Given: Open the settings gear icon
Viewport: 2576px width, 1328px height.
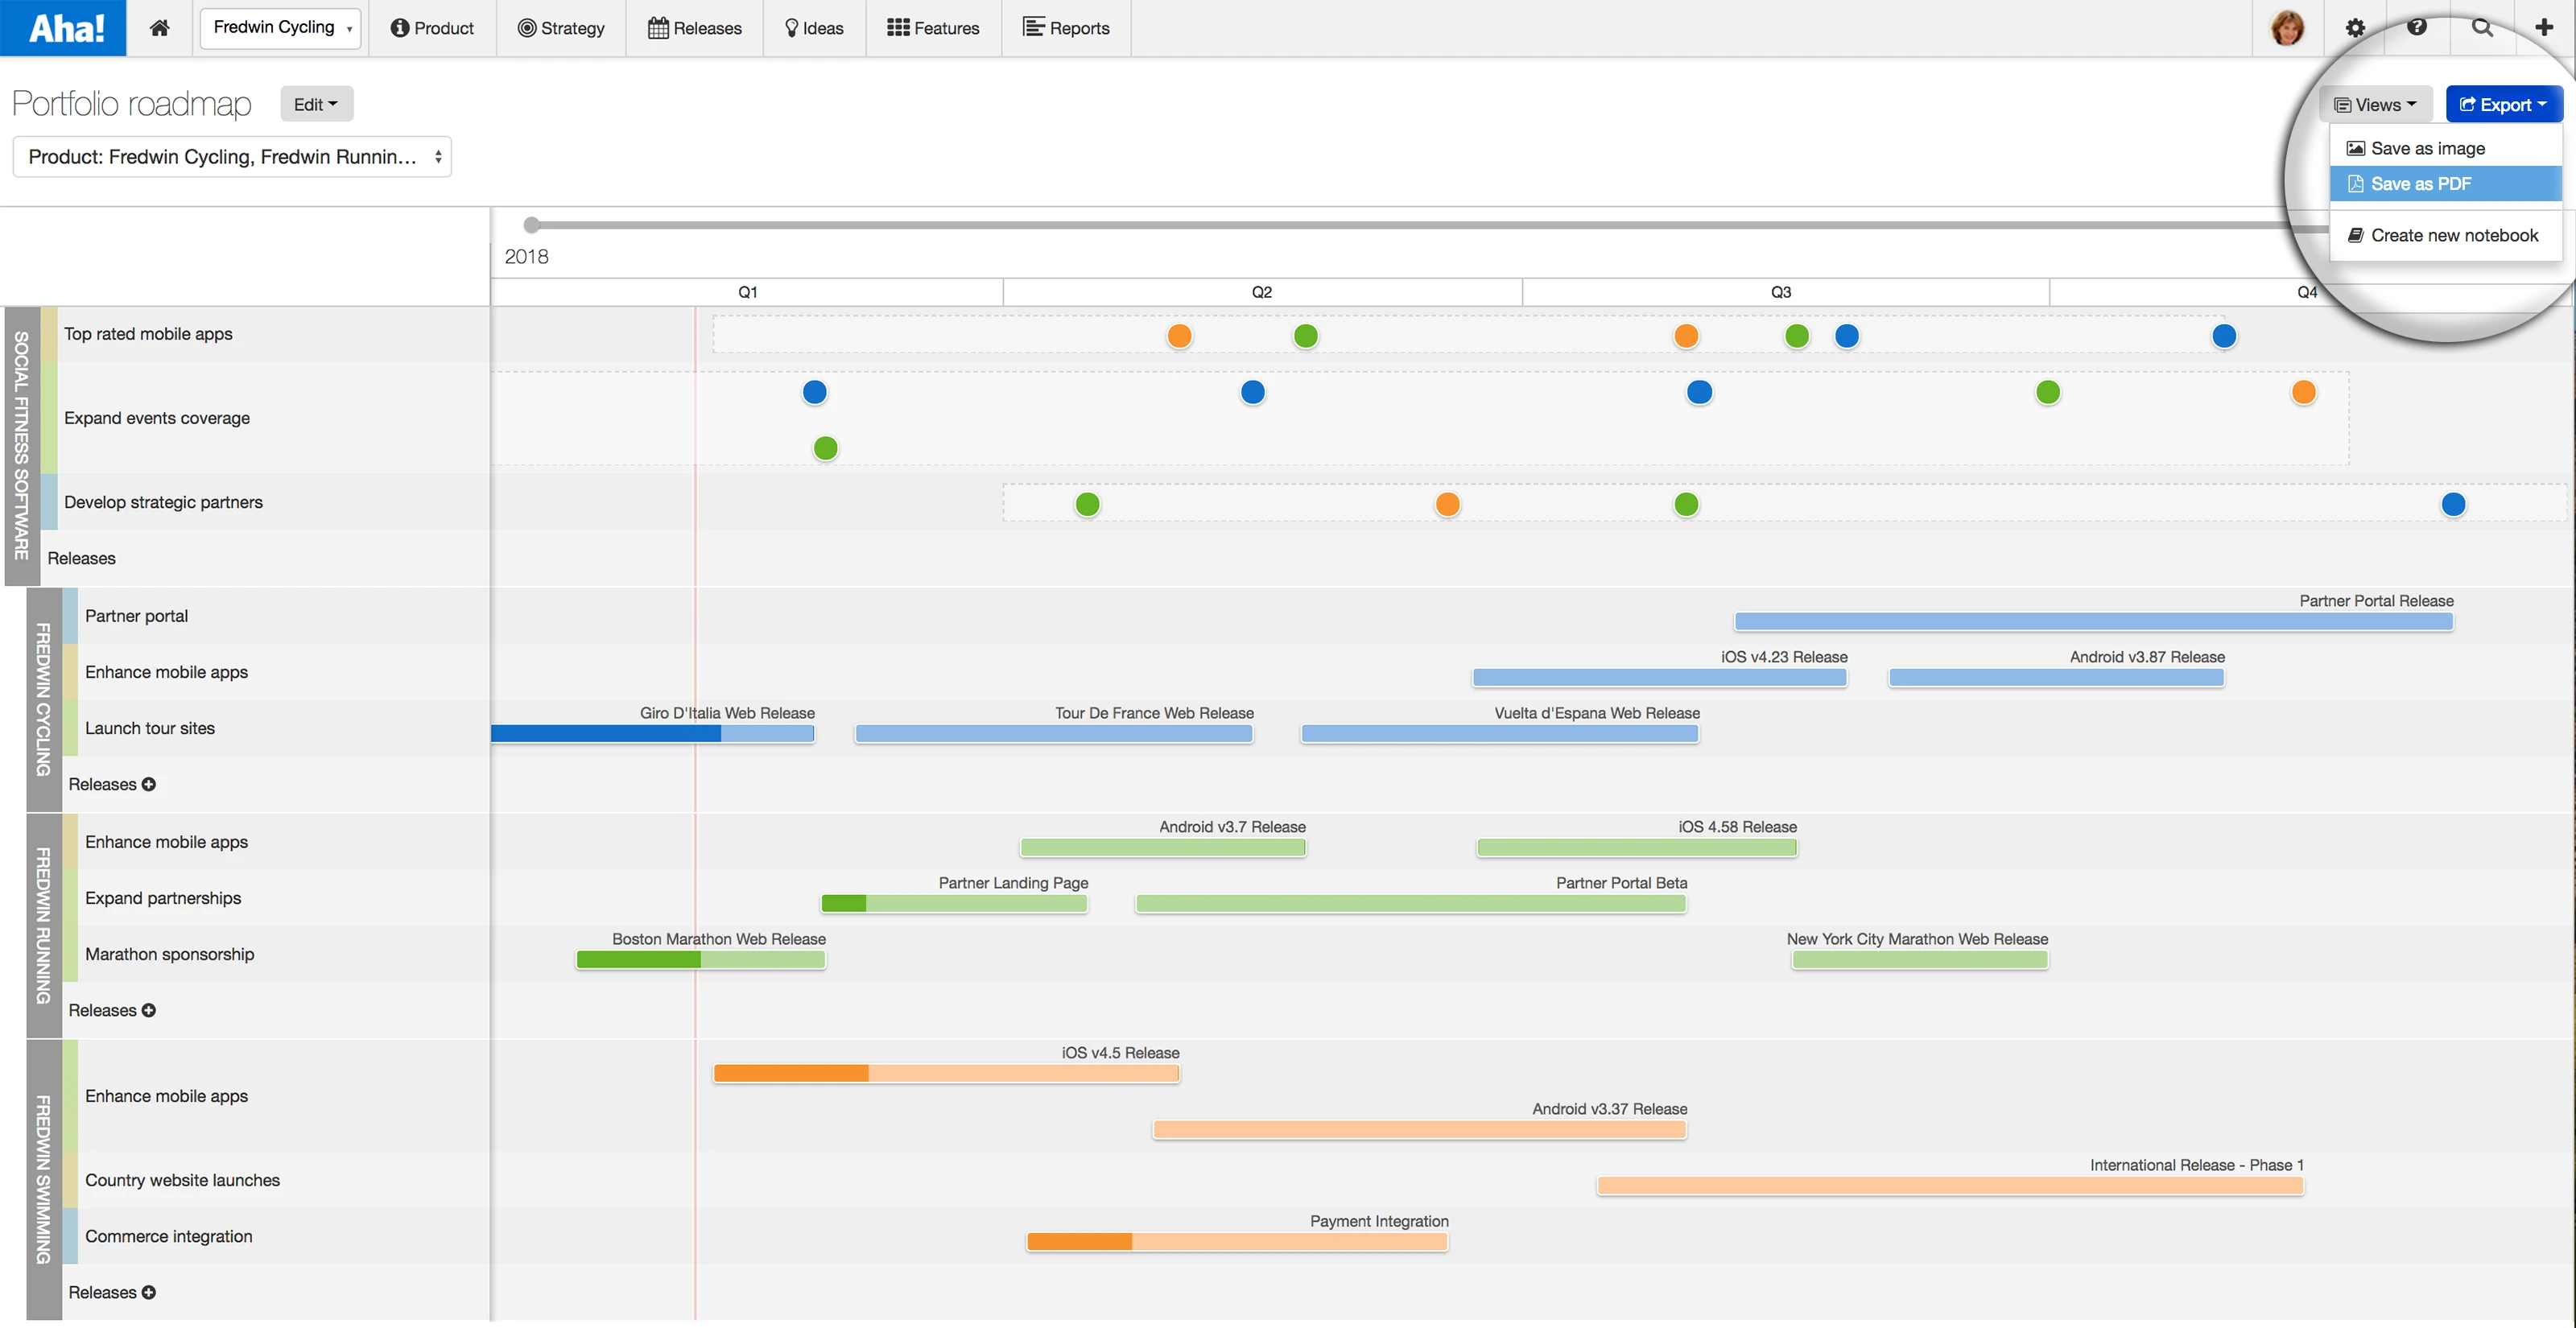Looking at the screenshot, I should pos(2355,28).
